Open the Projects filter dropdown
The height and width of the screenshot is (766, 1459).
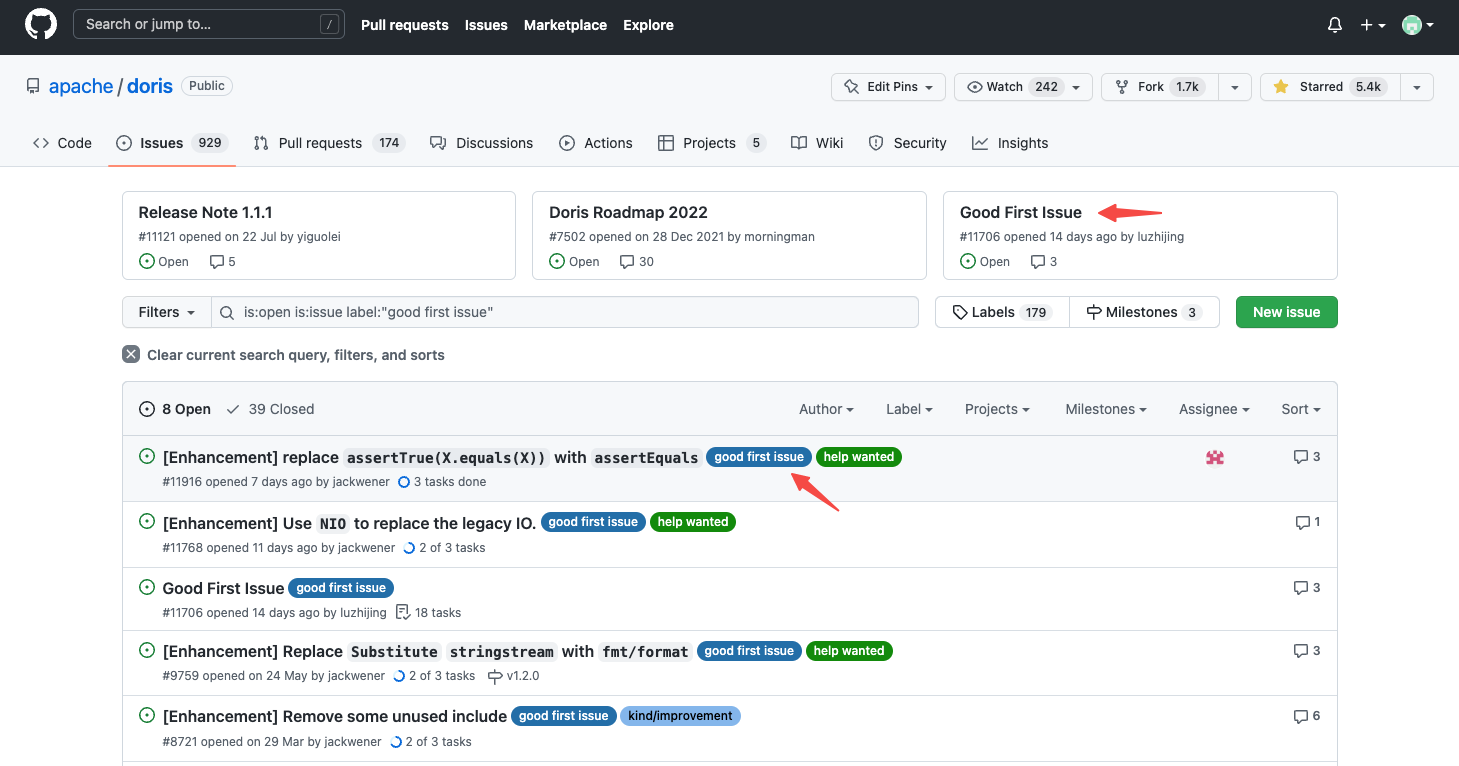click(x=997, y=409)
